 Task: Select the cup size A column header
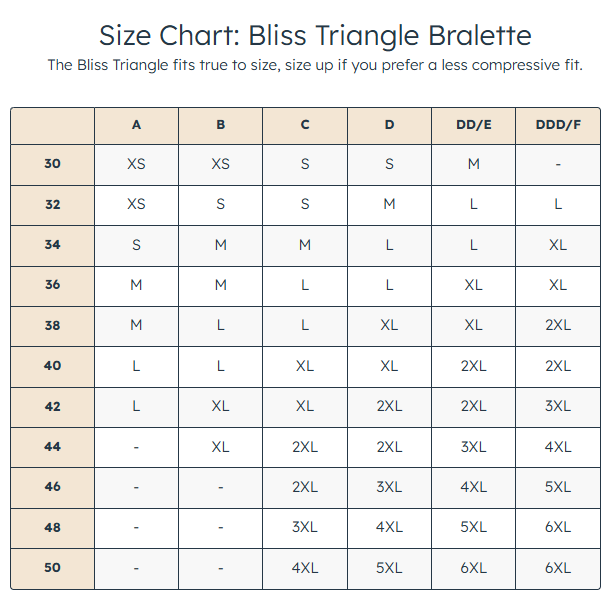[x=136, y=125]
